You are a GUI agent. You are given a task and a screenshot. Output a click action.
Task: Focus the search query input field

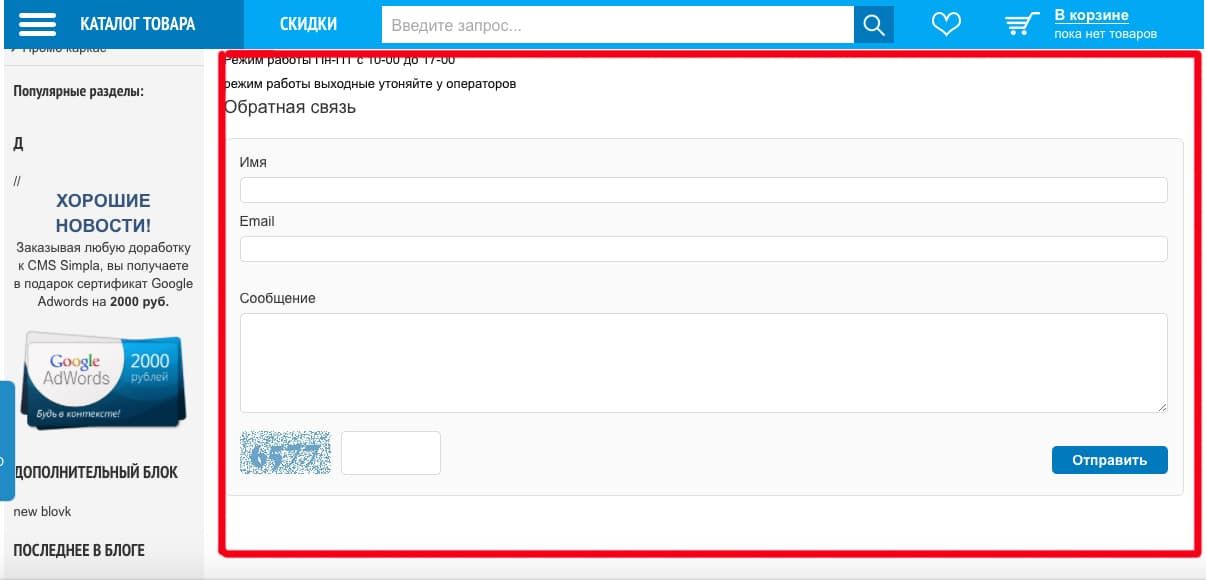click(618, 25)
